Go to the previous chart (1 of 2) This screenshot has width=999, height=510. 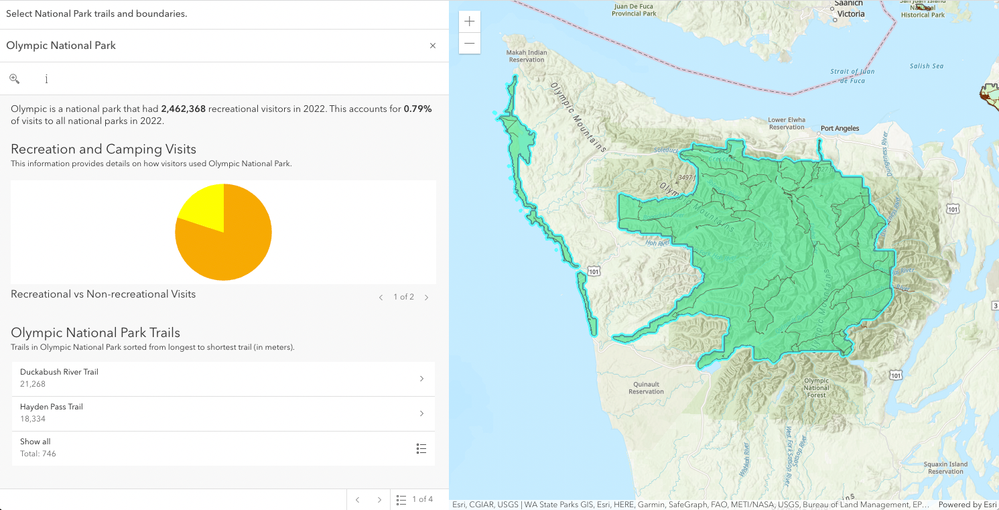click(381, 297)
